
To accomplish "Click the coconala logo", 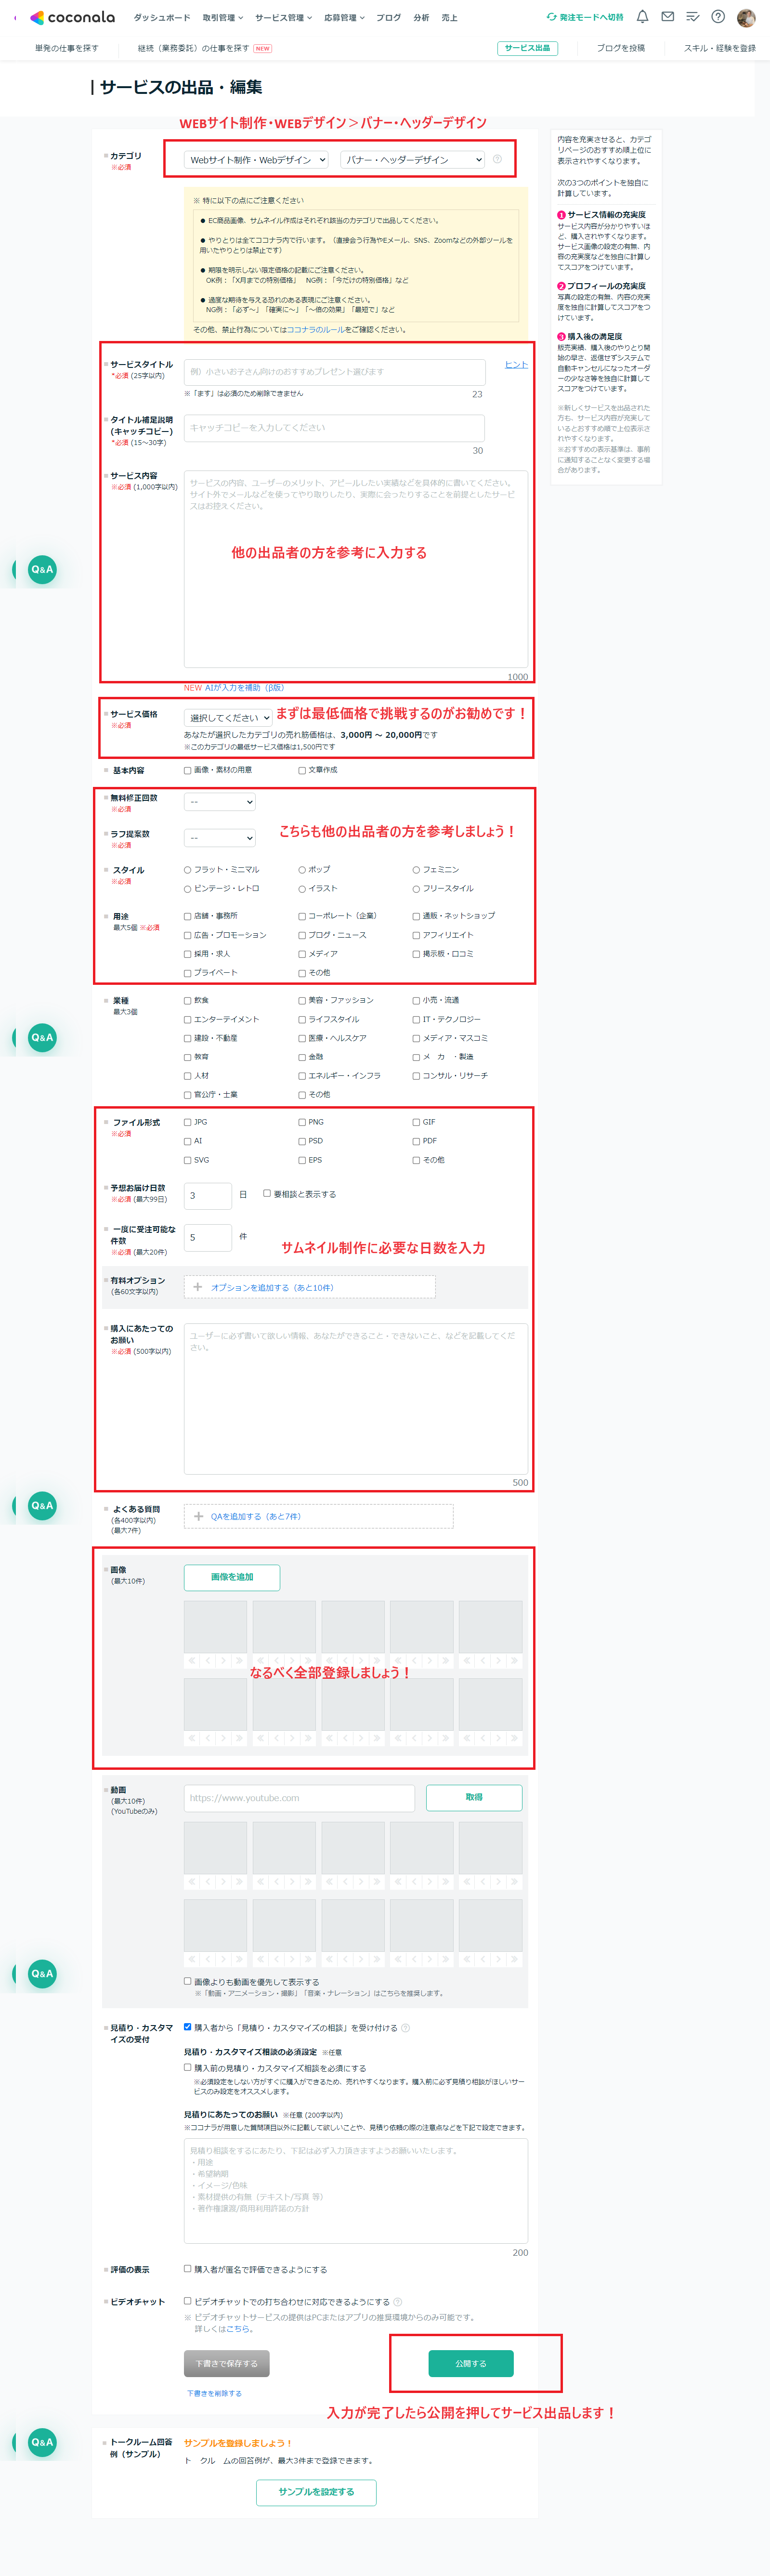I will click(73, 17).
